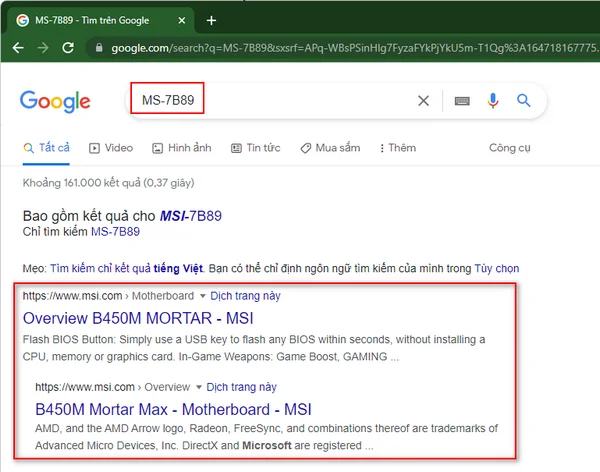Open the Tin tức news tab

click(x=256, y=148)
